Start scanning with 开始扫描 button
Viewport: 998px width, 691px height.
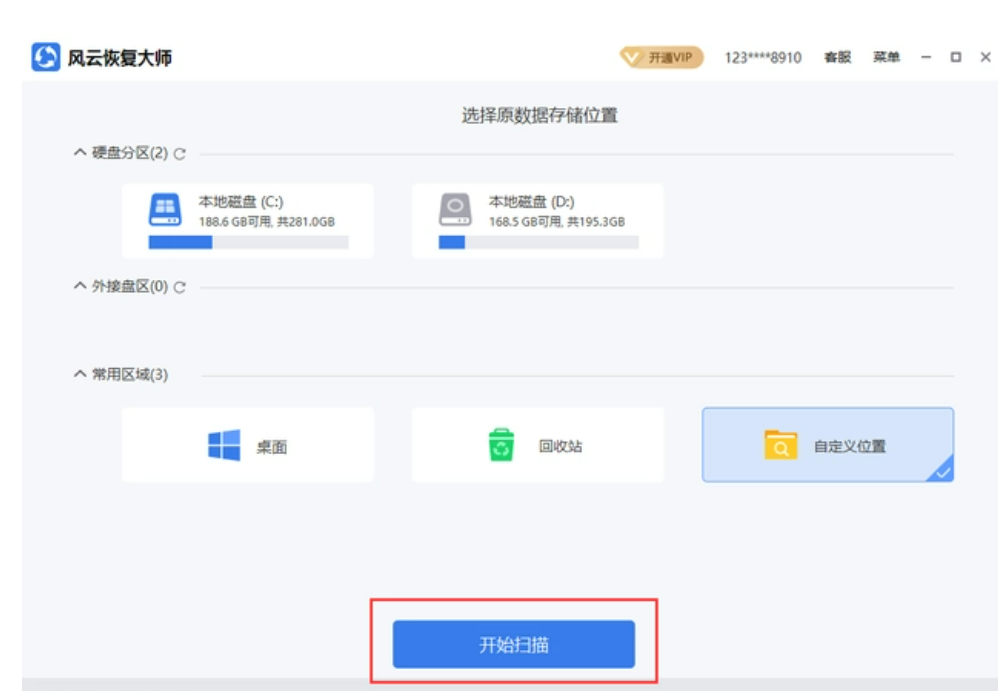point(513,644)
